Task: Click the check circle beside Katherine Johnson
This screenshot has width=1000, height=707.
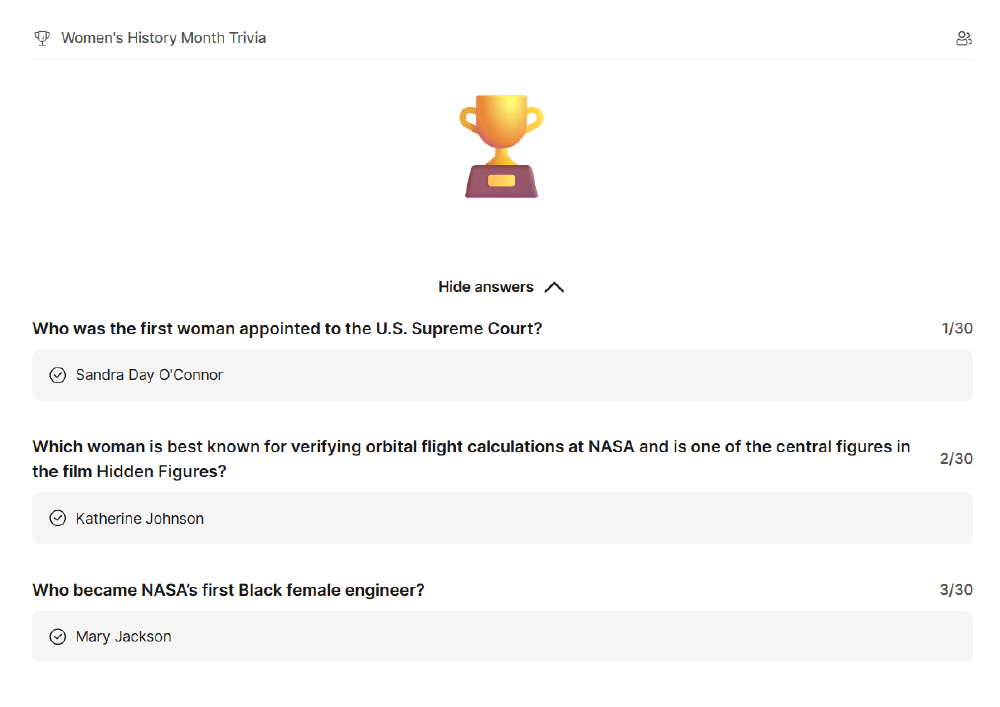Action: (x=58, y=518)
